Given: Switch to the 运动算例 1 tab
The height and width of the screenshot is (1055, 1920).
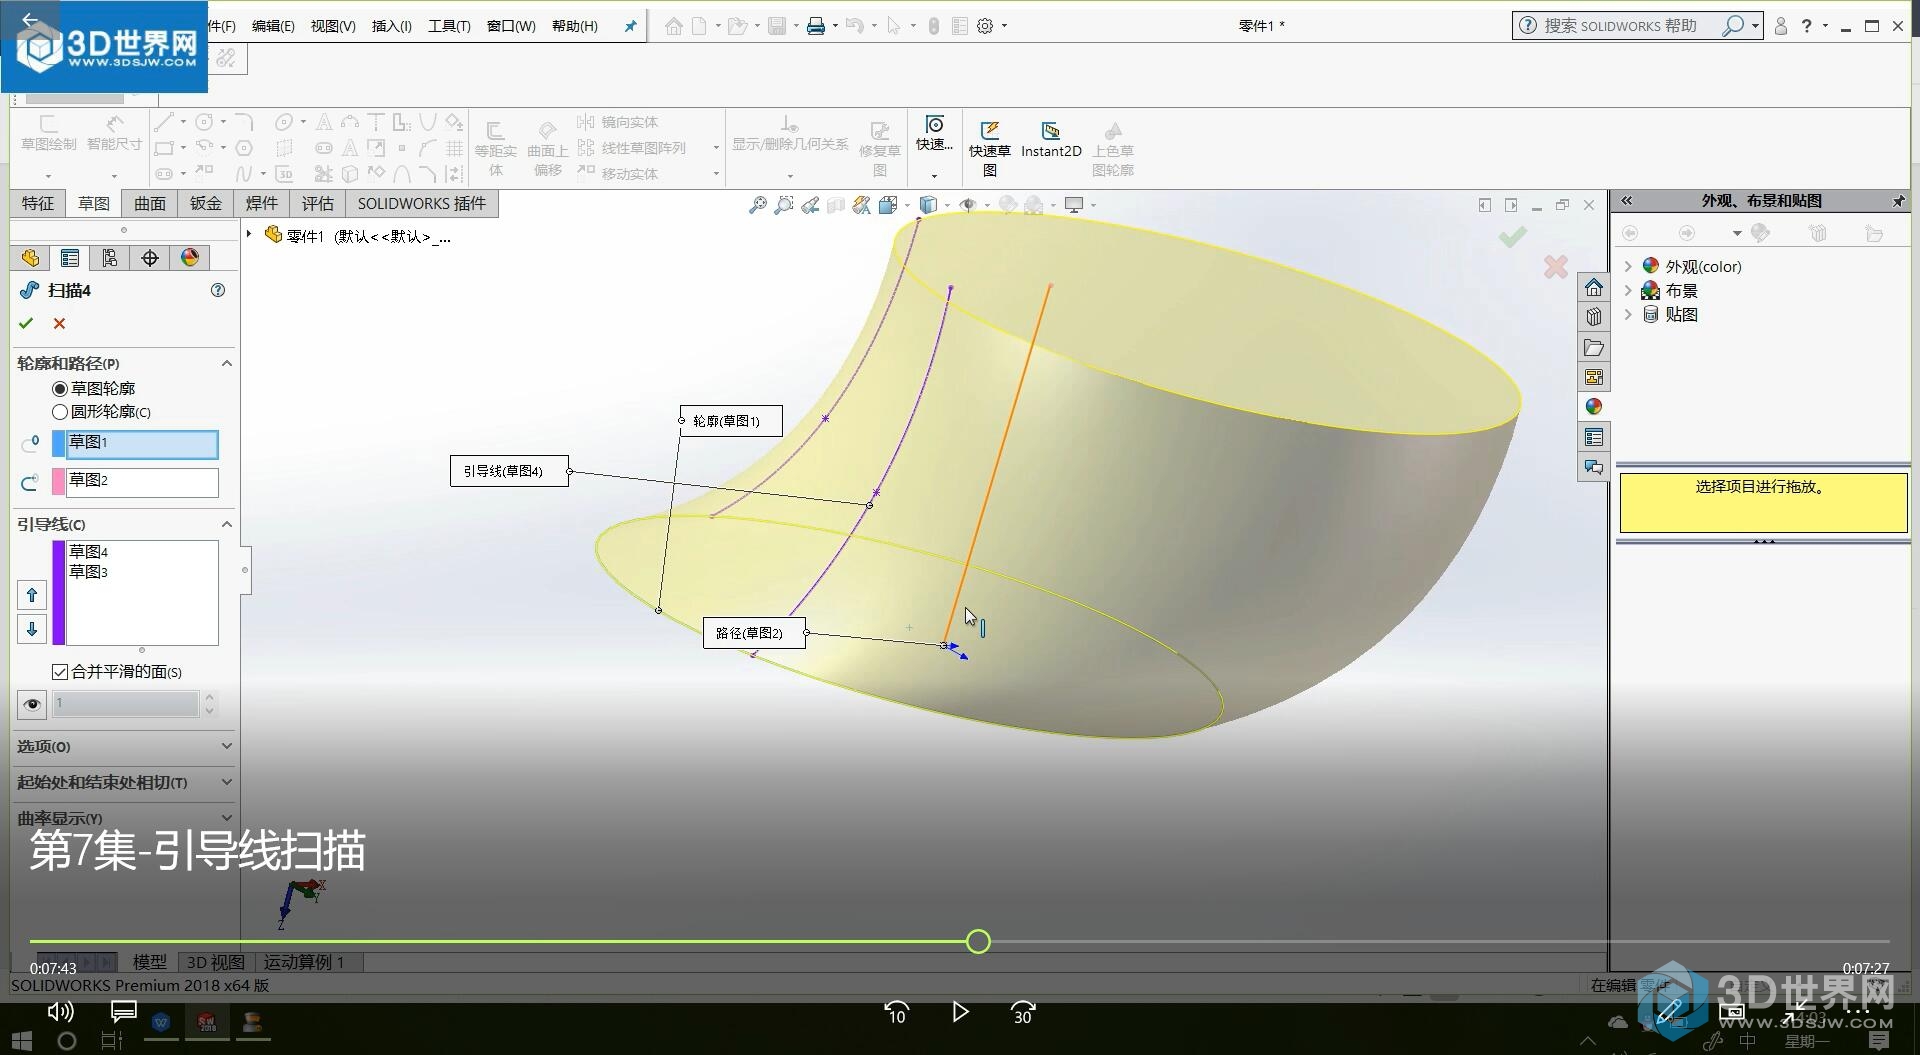Looking at the screenshot, I should [x=304, y=962].
